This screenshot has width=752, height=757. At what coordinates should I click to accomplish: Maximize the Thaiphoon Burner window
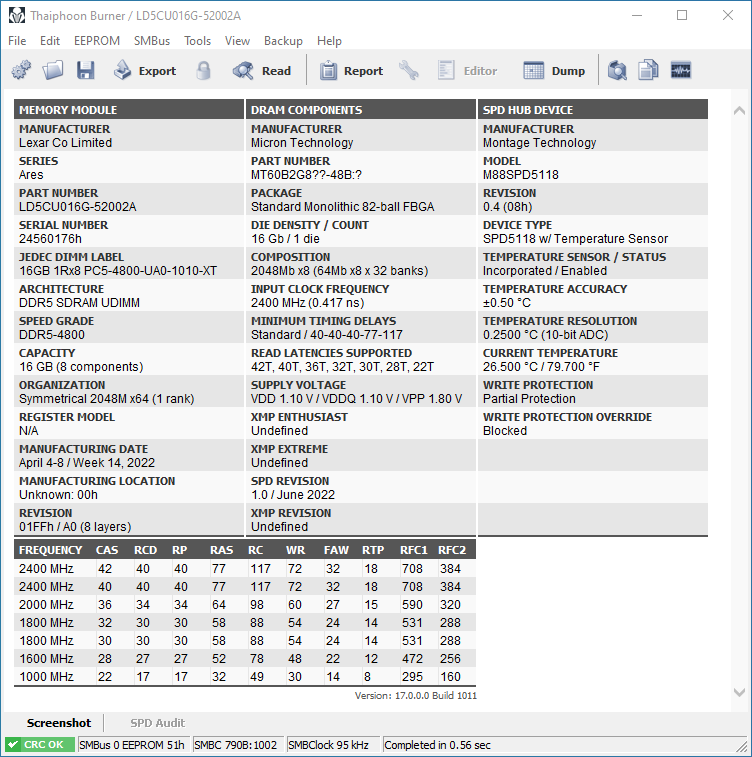682,15
